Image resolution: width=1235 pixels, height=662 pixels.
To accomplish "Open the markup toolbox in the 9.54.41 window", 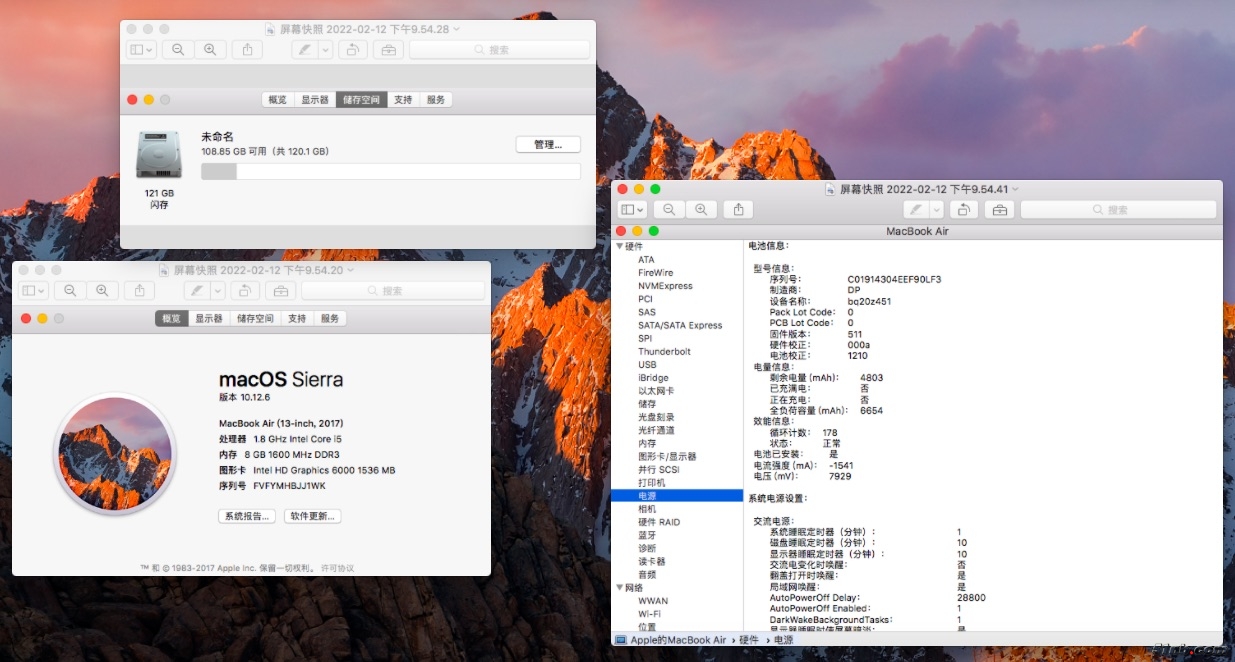I will (999, 209).
